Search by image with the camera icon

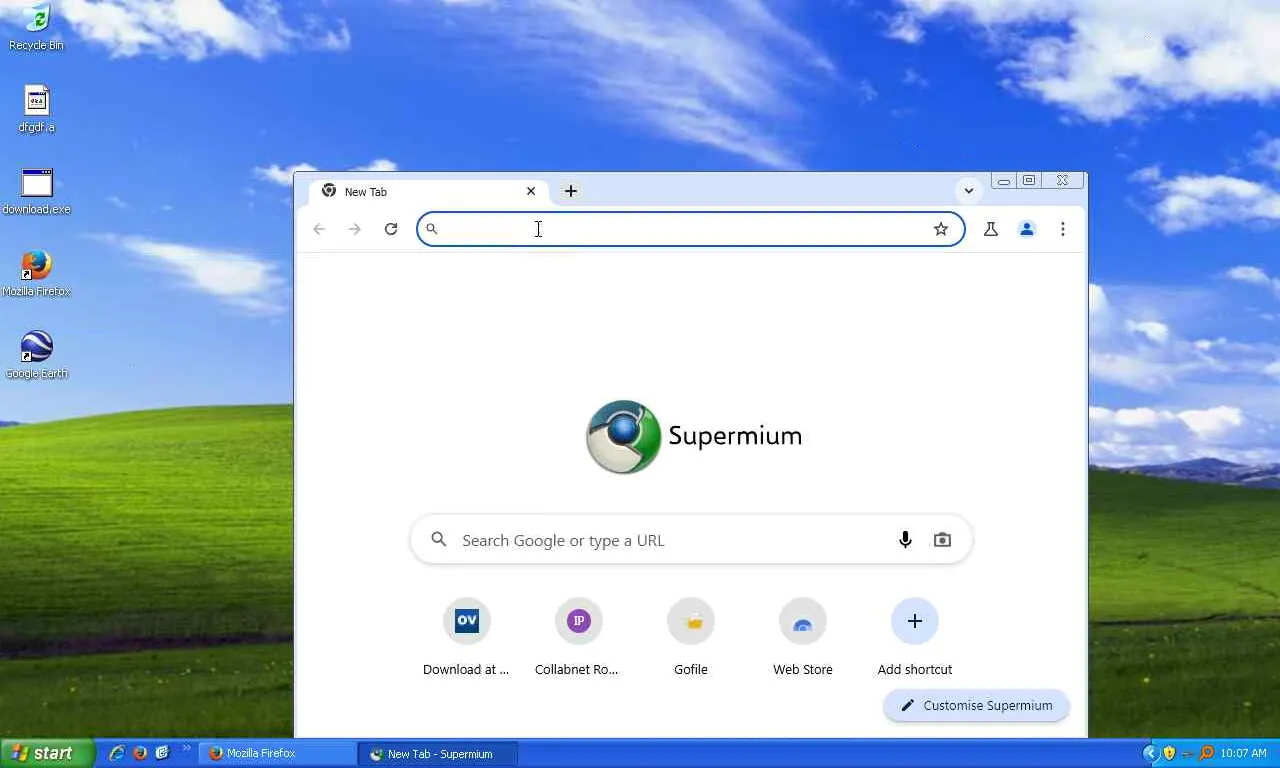(942, 540)
